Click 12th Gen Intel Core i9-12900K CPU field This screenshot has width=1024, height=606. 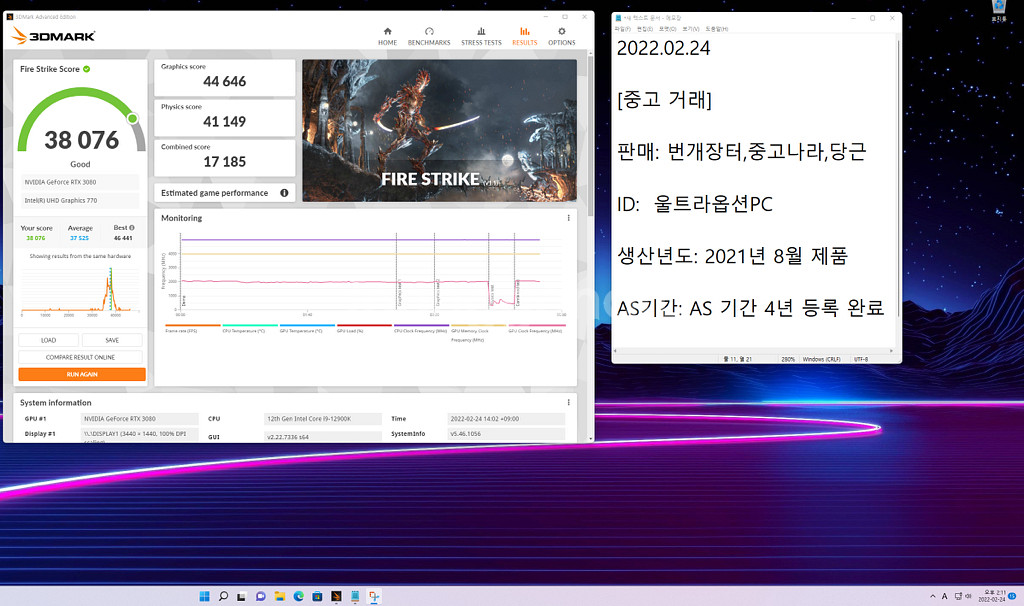323,419
